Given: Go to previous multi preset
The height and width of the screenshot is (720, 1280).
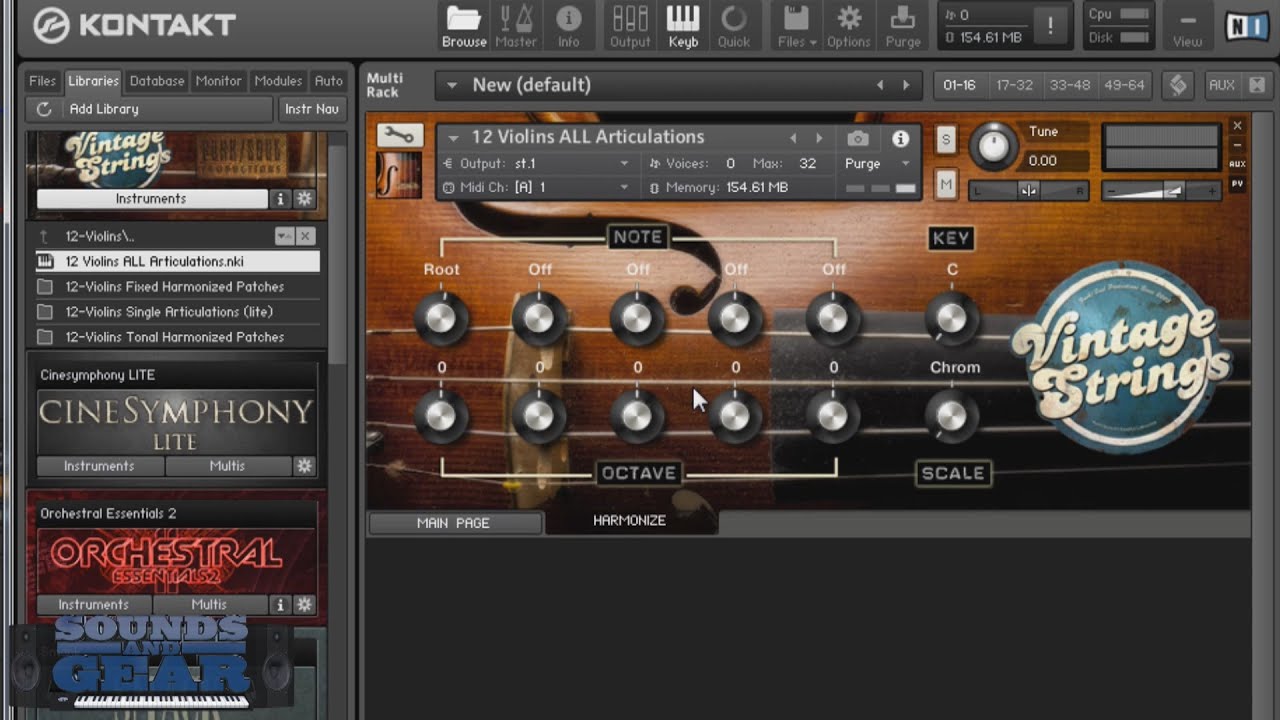Looking at the screenshot, I should [x=880, y=85].
